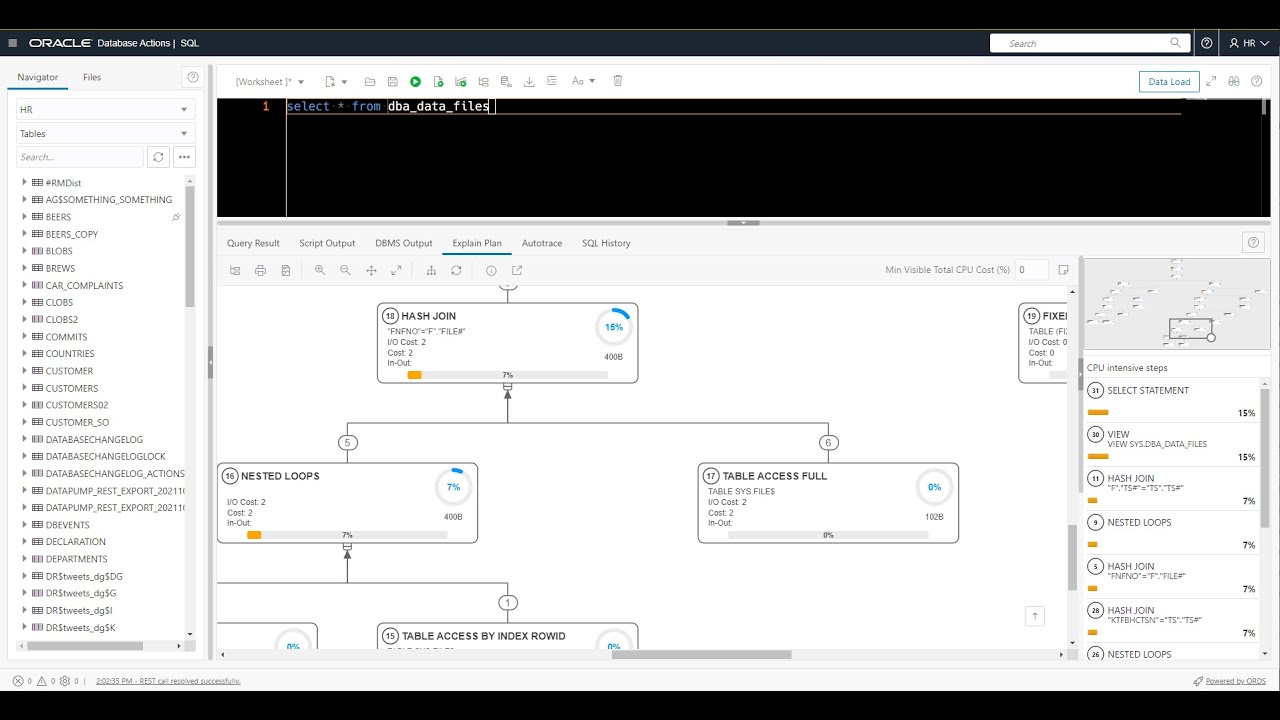Click the scroll-to-top arrow button

coord(1035,616)
